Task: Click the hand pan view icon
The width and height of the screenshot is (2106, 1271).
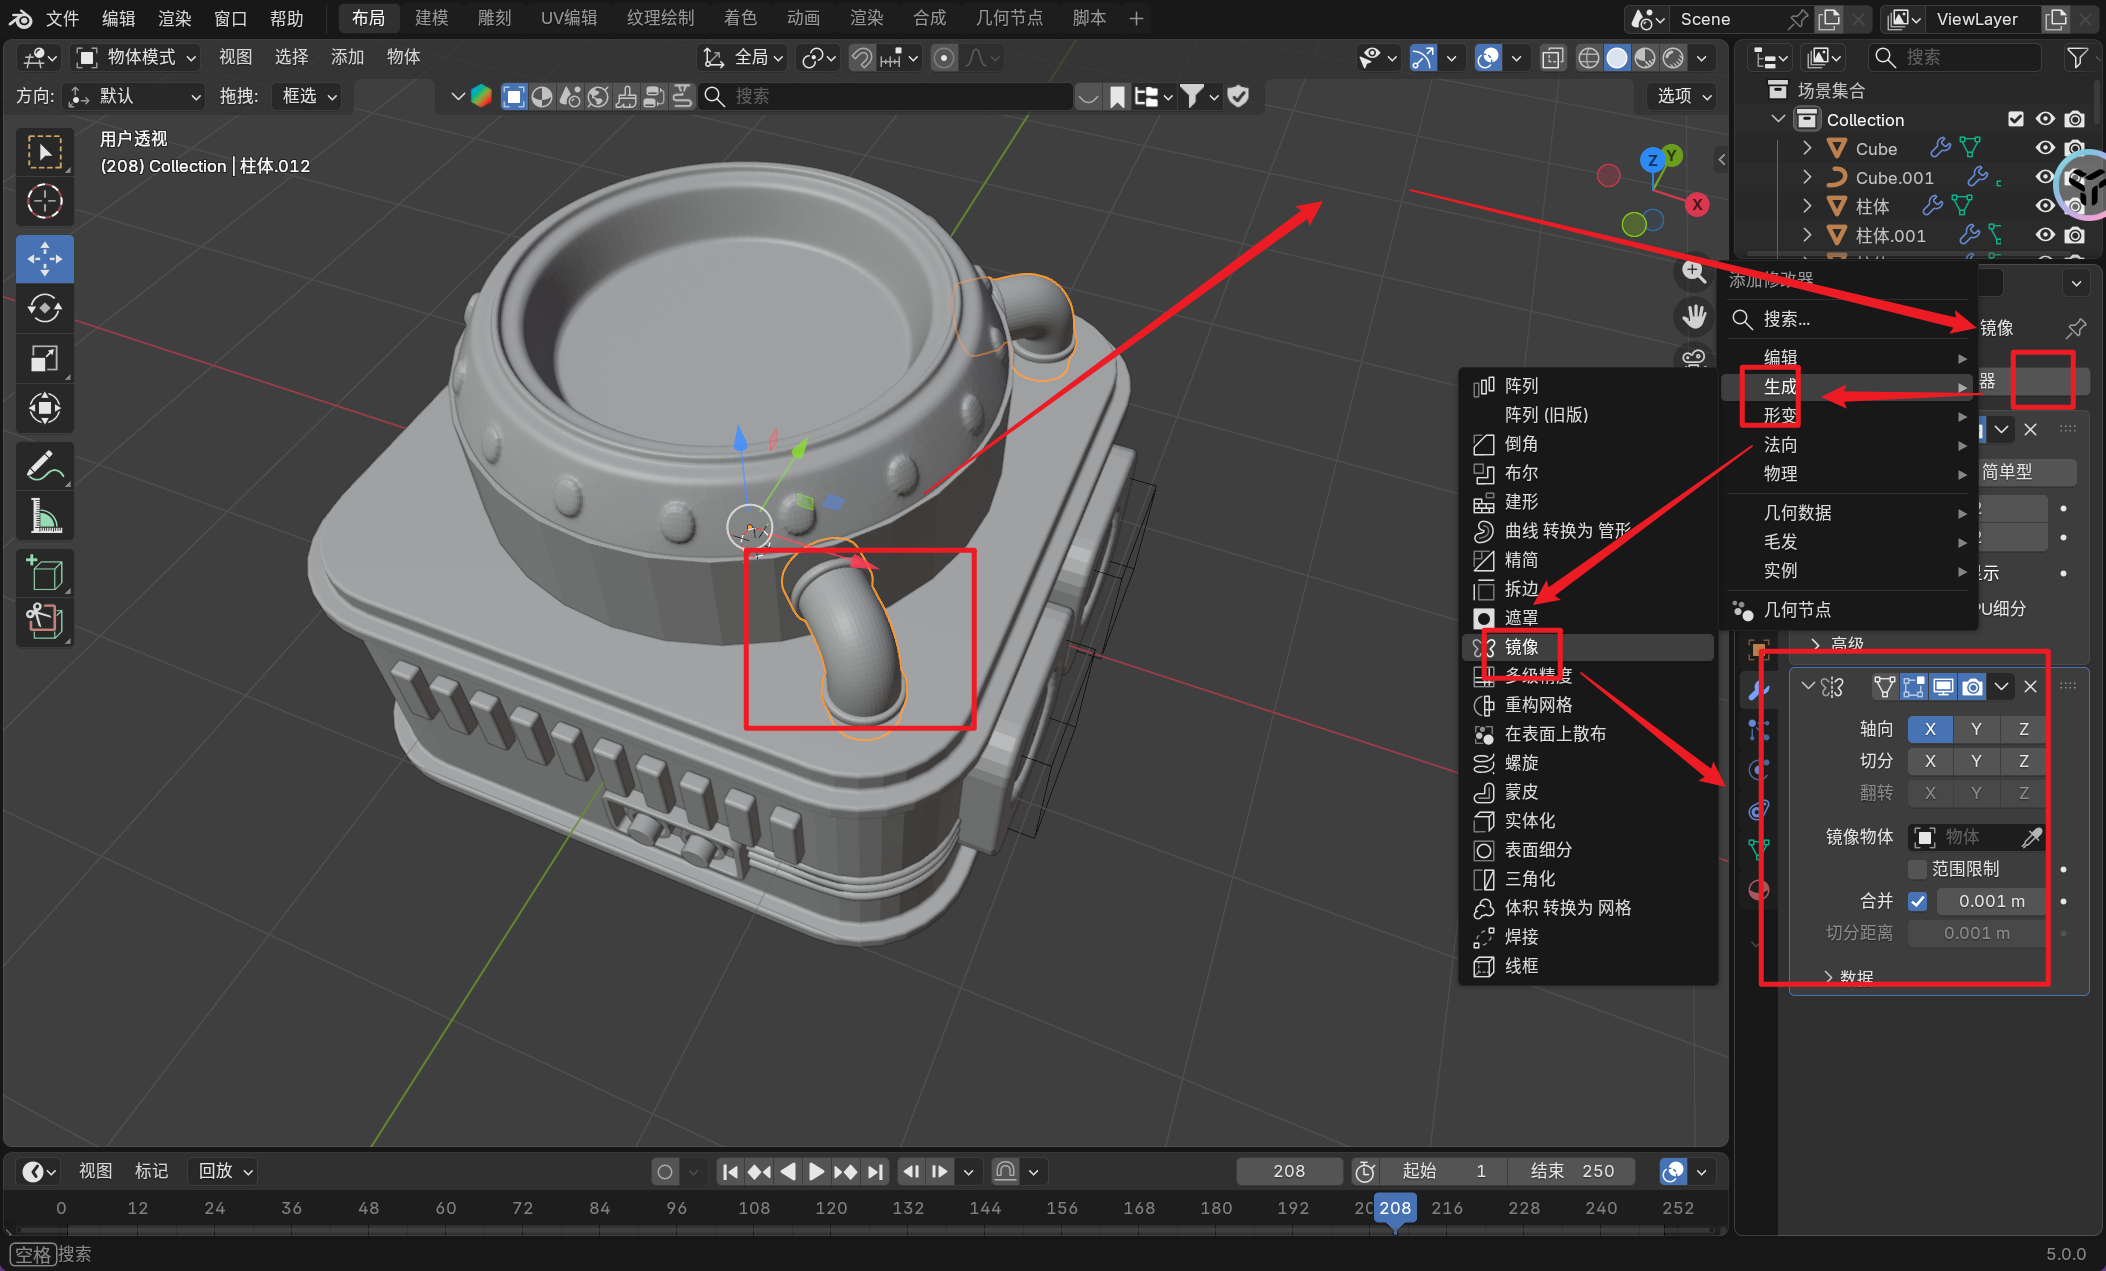Action: pos(1694,317)
